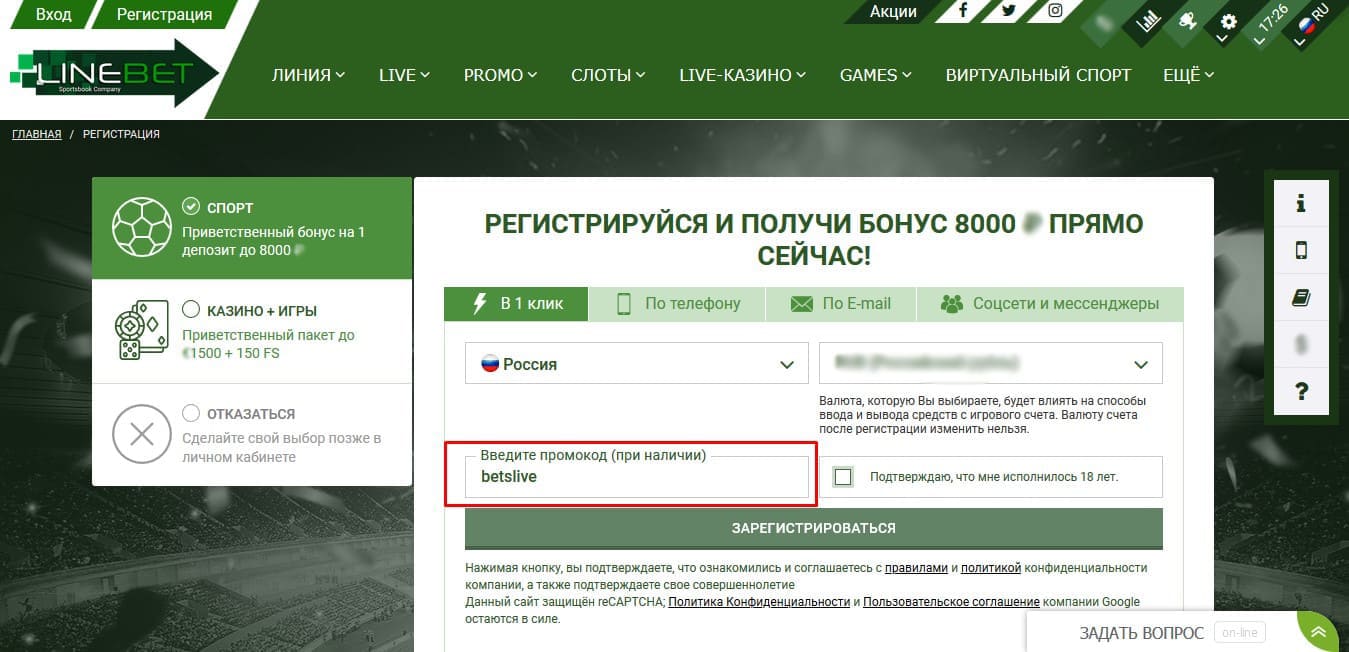Viewport: 1349px width, 652px height.
Task: Open the statistics bar chart icon
Action: pyautogui.click(x=1150, y=20)
